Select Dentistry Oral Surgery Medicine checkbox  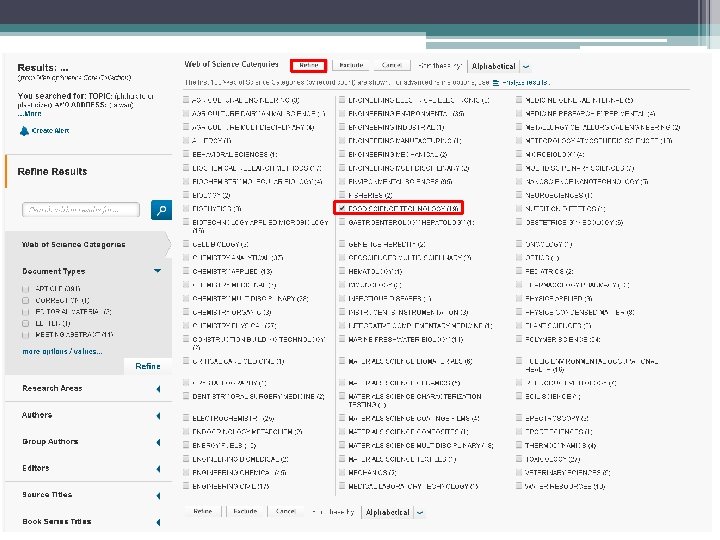coord(186,396)
